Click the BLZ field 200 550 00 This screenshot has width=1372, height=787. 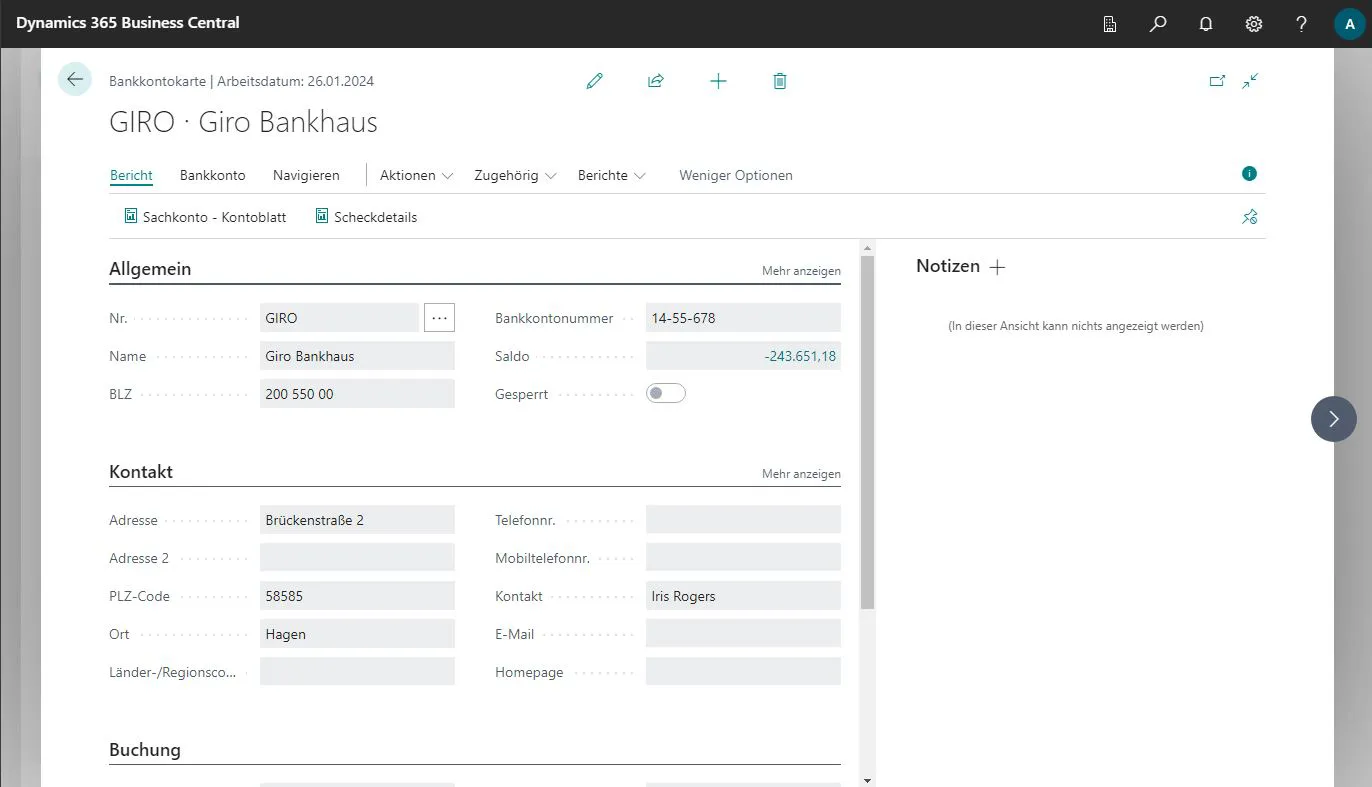click(x=357, y=394)
